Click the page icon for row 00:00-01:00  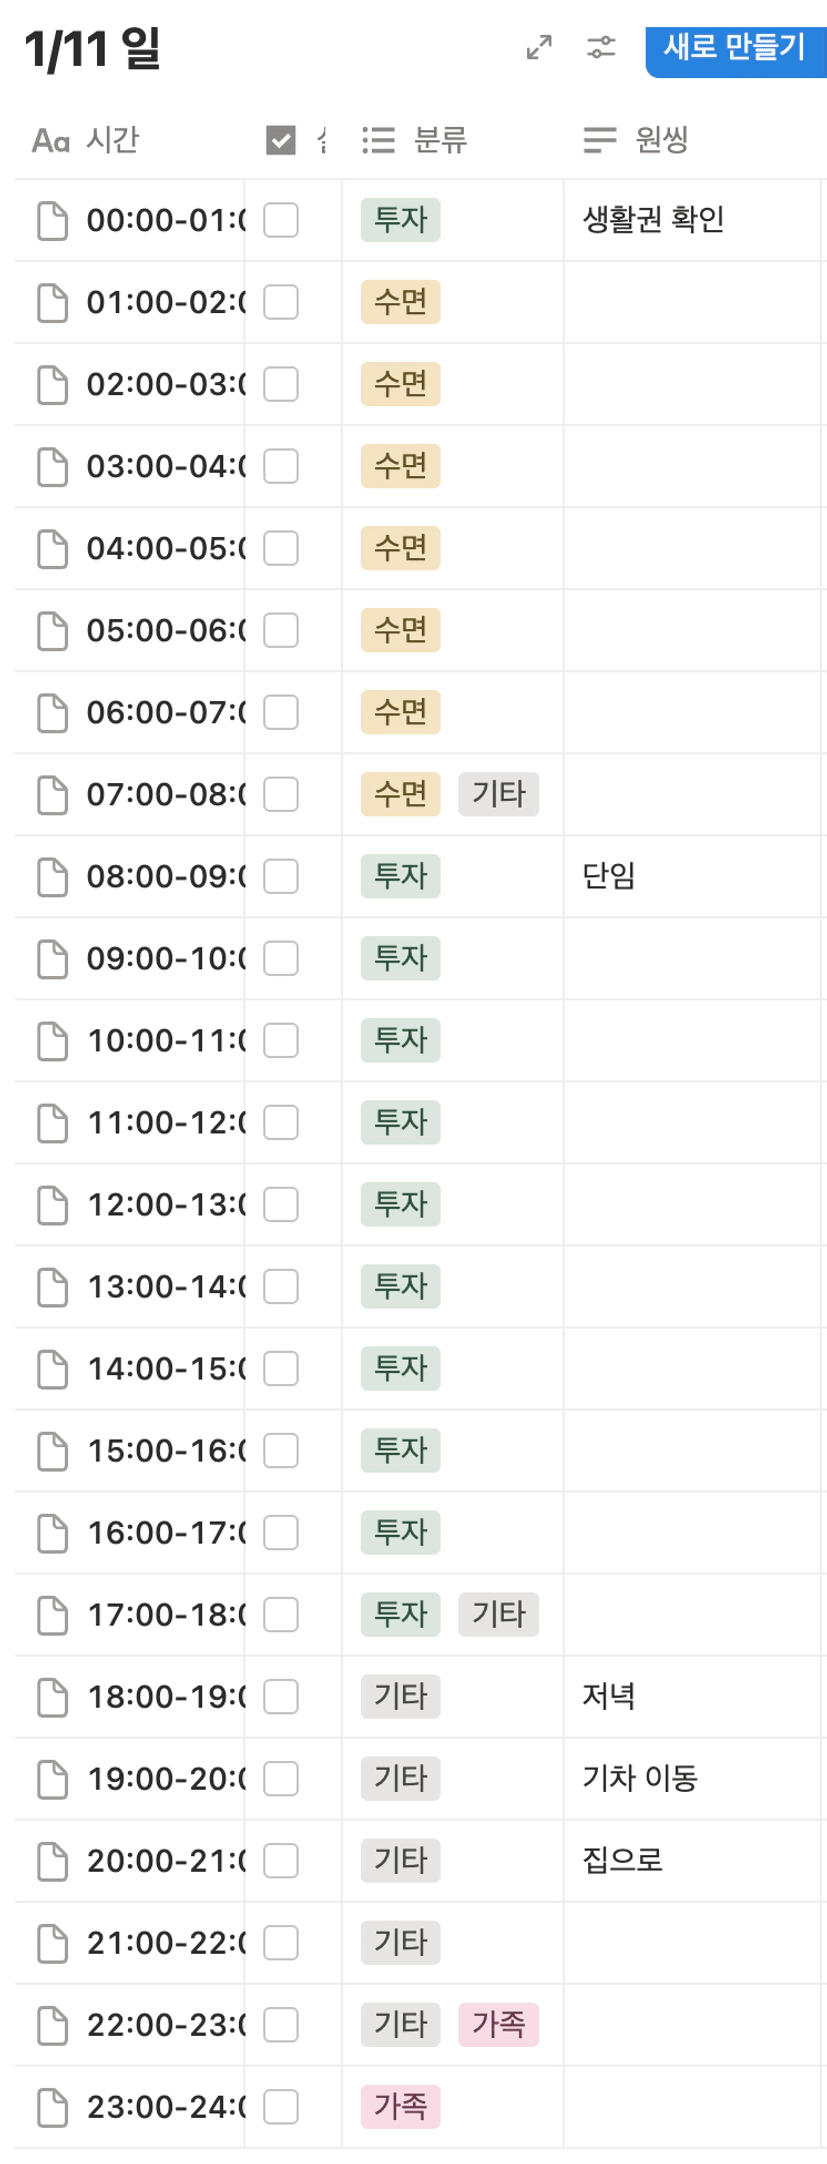click(x=52, y=221)
